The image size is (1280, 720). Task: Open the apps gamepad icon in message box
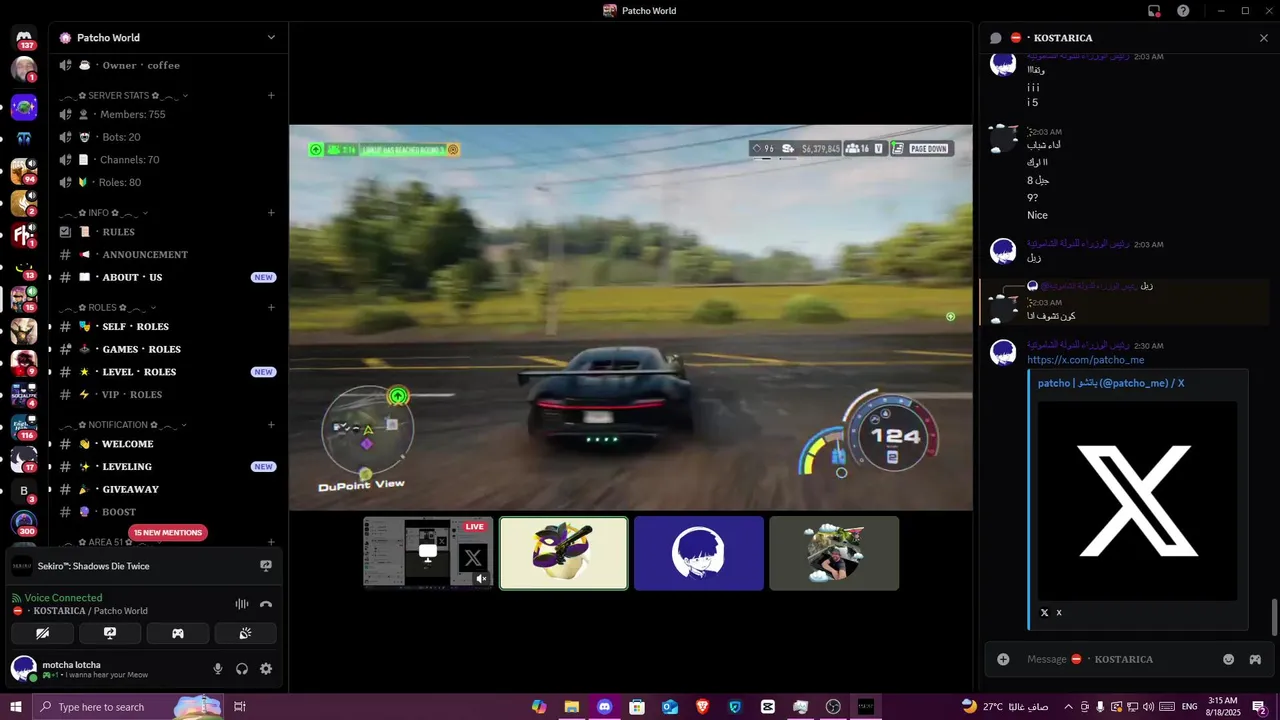(x=1255, y=659)
